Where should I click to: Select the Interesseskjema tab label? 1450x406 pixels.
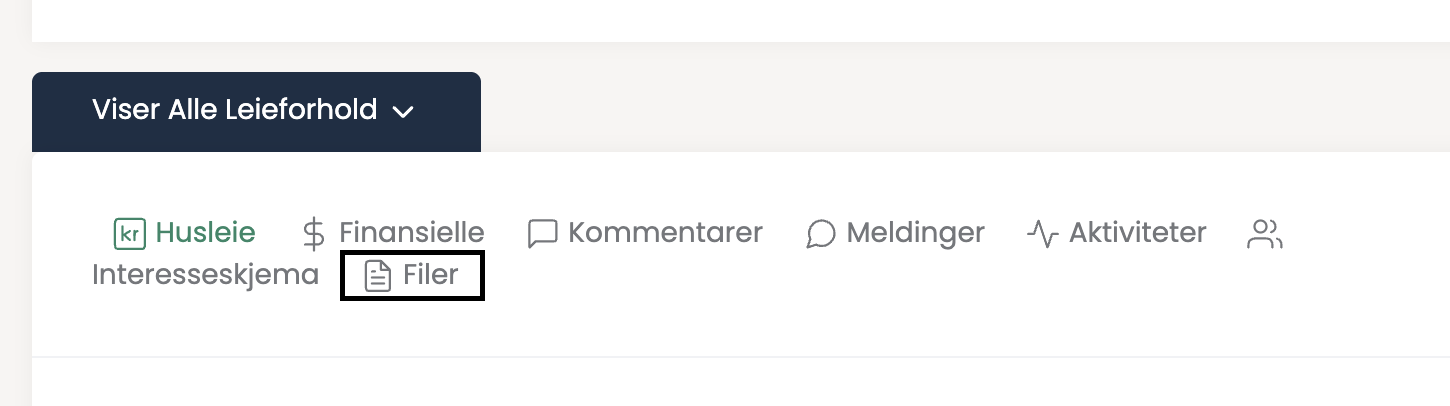[x=205, y=275]
